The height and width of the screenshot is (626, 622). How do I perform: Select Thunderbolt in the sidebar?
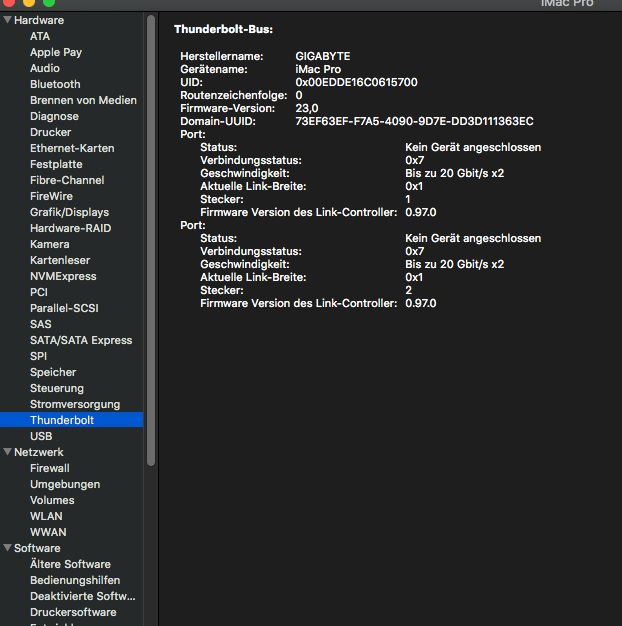pyautogui.click(x=62, y=420)
